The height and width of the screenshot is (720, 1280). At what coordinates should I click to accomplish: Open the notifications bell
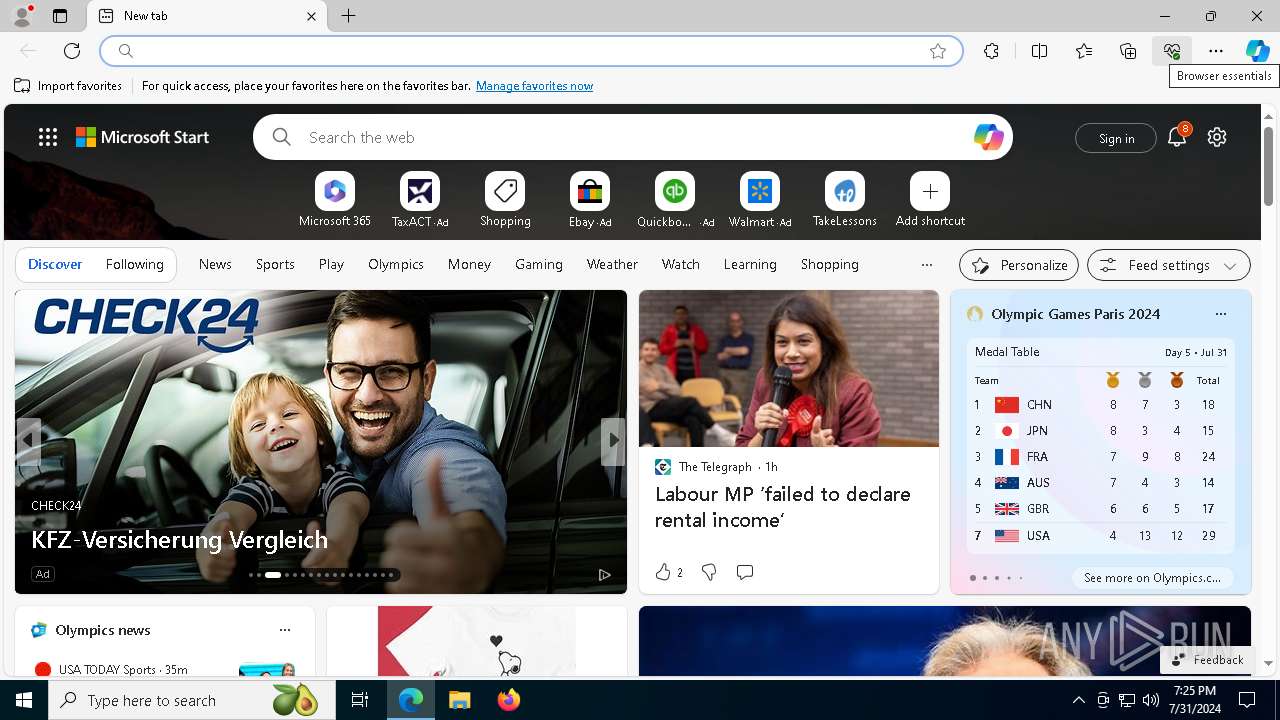point(1177,137)
